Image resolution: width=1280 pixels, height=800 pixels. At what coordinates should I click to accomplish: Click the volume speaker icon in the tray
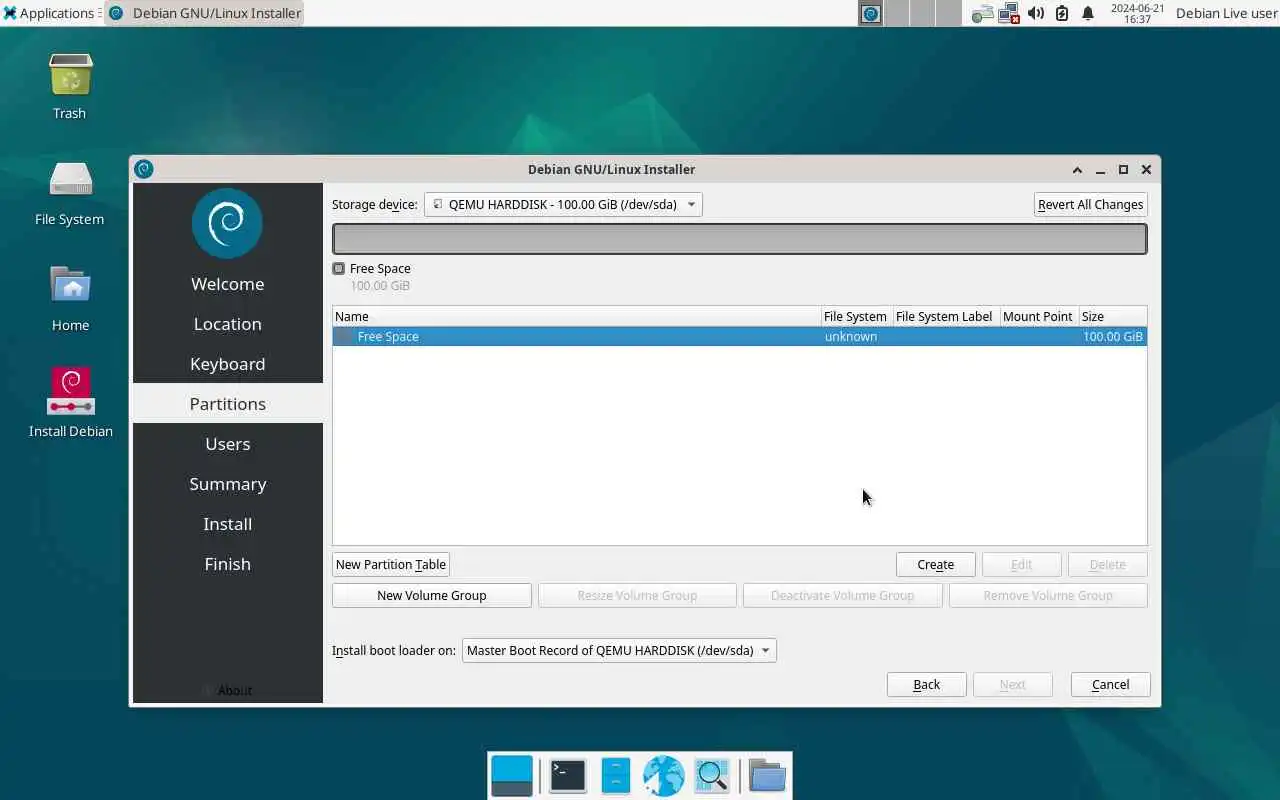click(x=1036, y=13)
